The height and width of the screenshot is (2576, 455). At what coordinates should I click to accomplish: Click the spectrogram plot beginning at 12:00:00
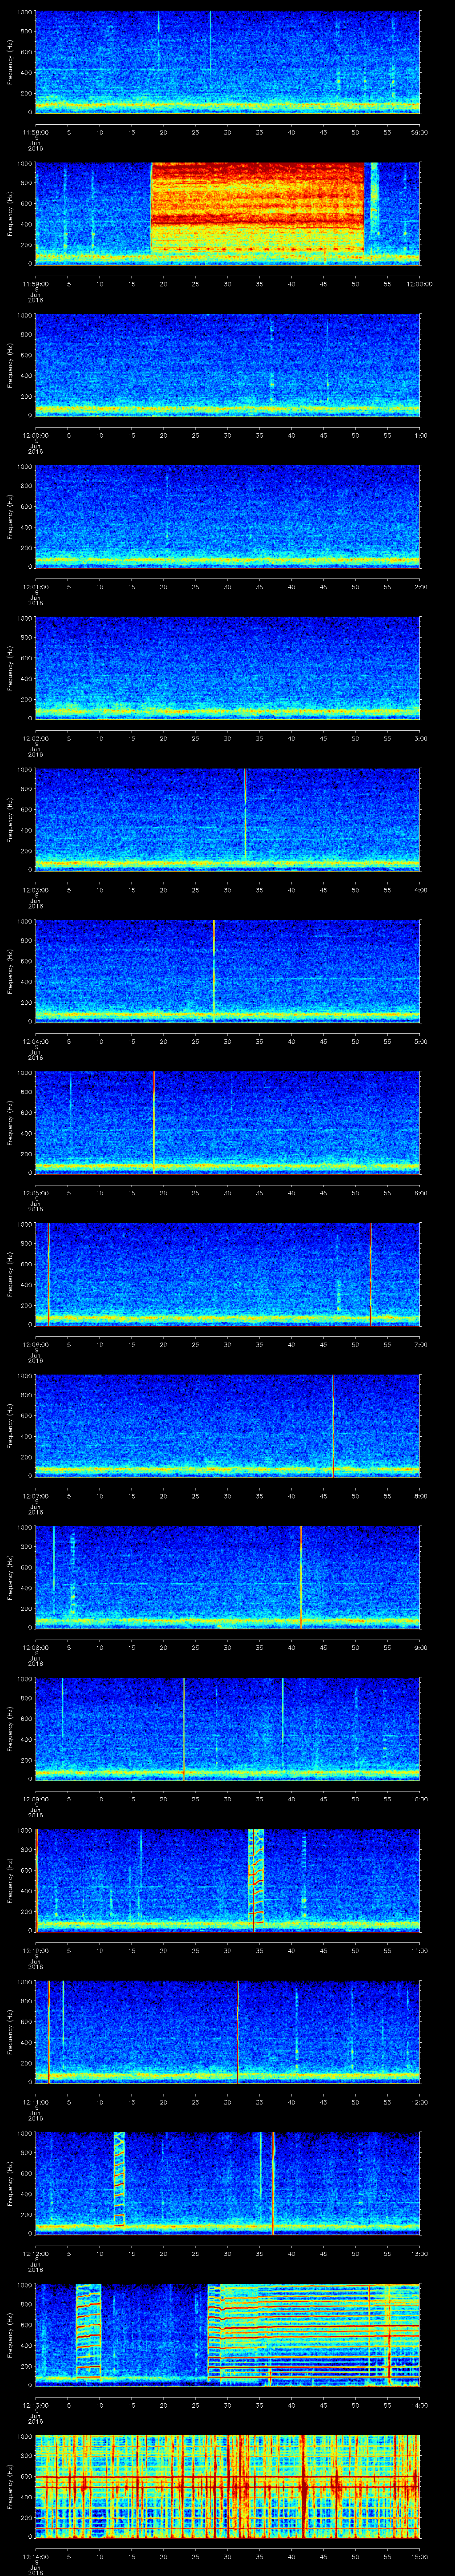pyautogui.click(x=228, y=365)
